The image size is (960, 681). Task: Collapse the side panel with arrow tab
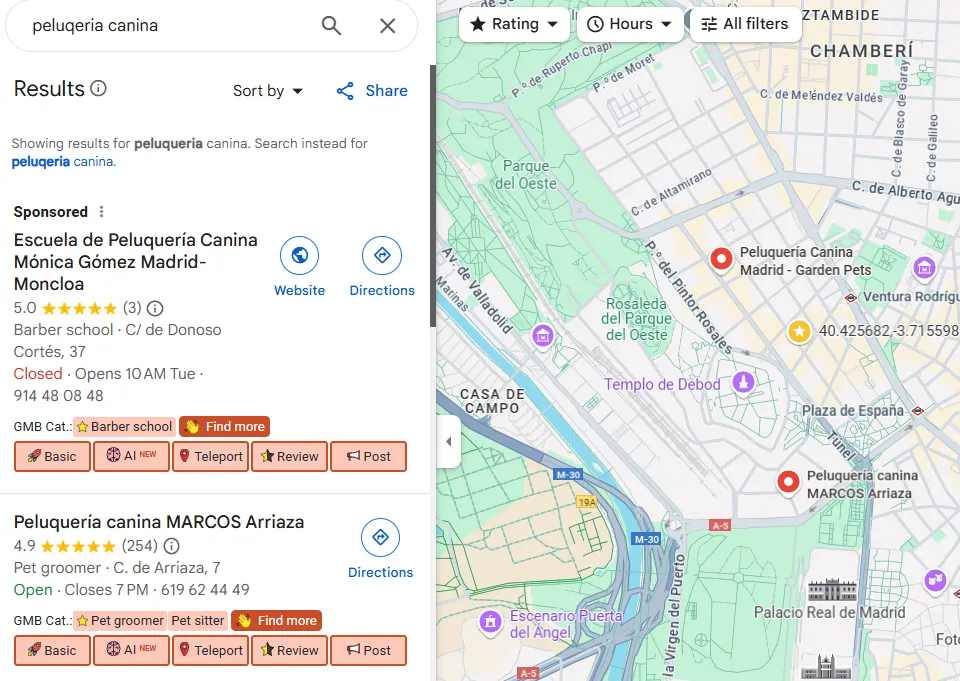[449, 442]
